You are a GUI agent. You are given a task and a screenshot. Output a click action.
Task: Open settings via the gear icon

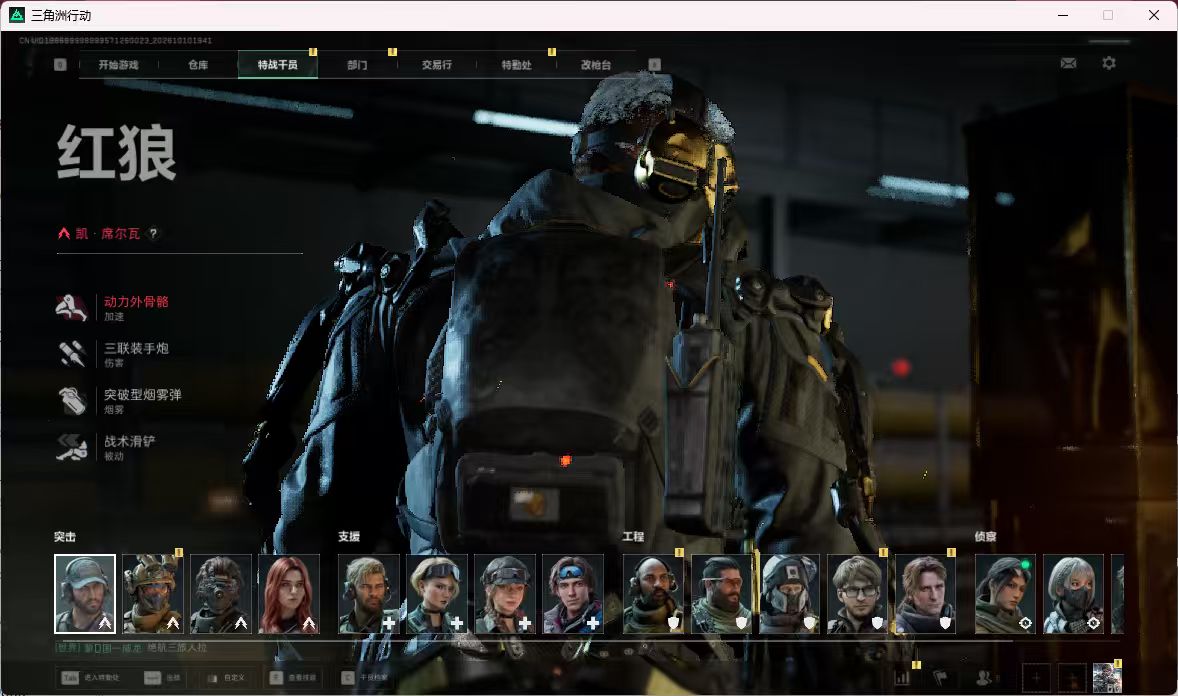click(x=1109, y=63)
